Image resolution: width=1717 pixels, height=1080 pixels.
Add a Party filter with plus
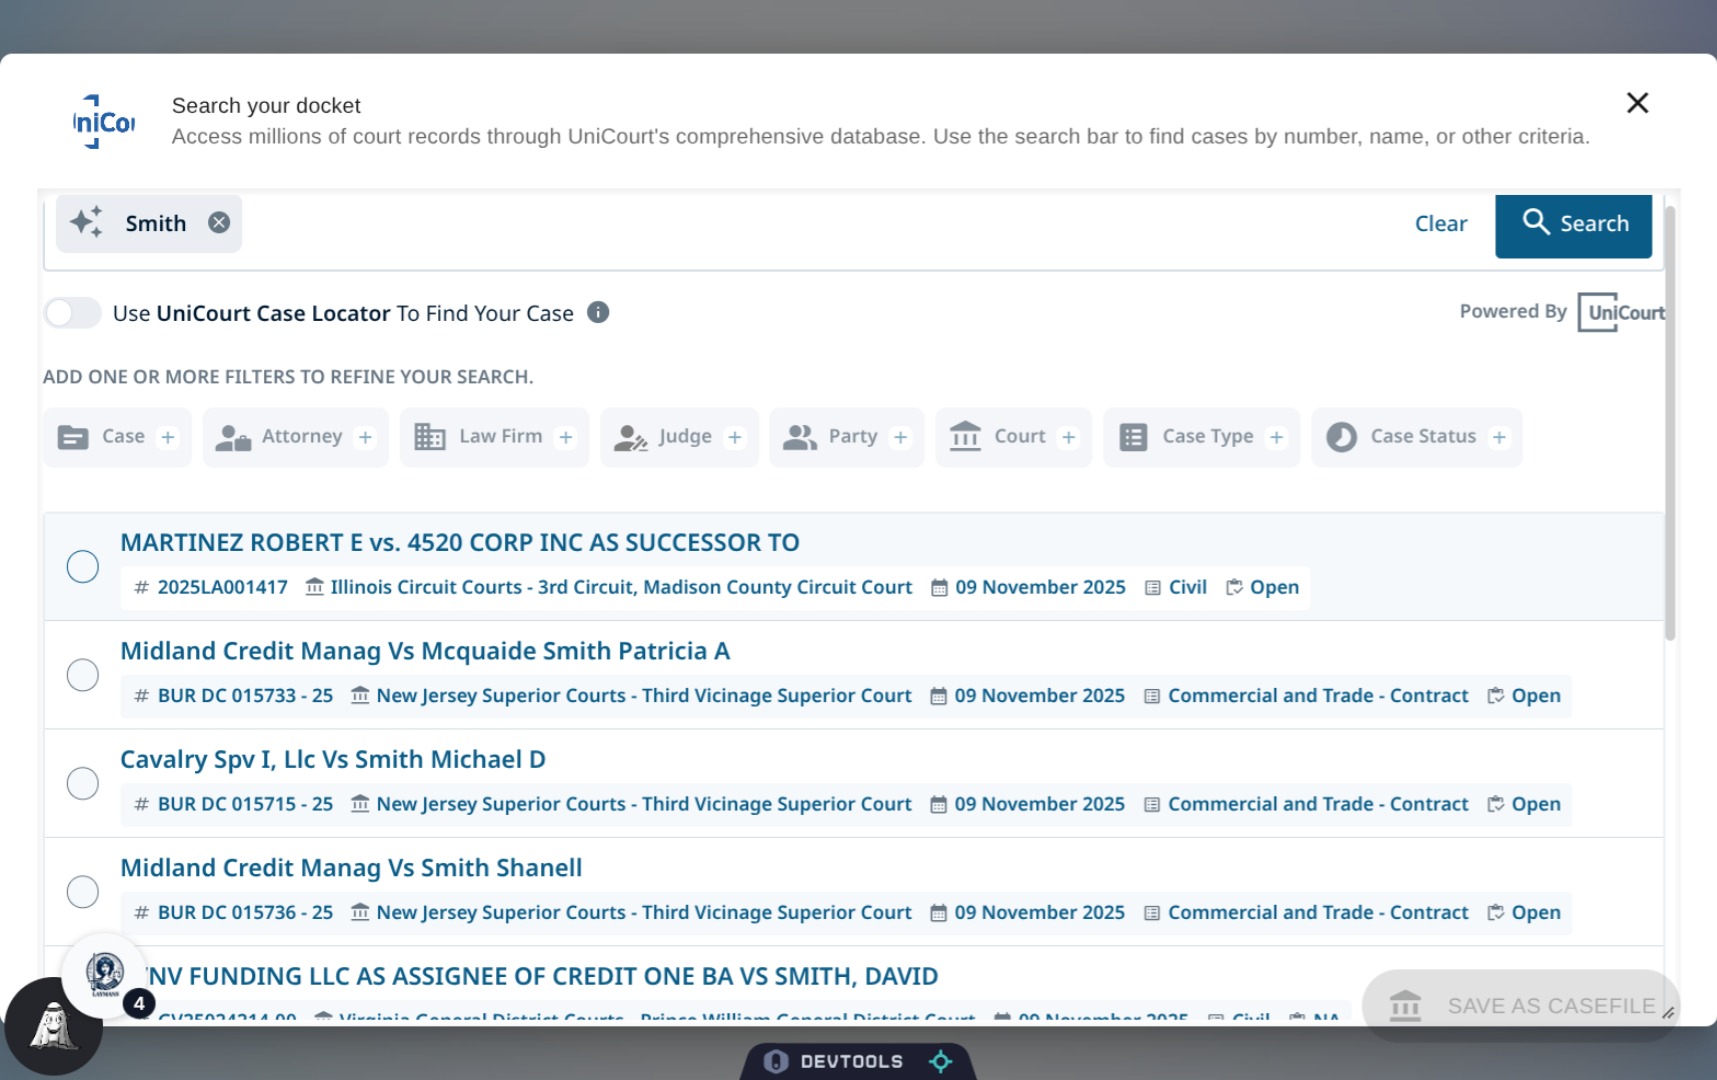(x=901, y=437)
